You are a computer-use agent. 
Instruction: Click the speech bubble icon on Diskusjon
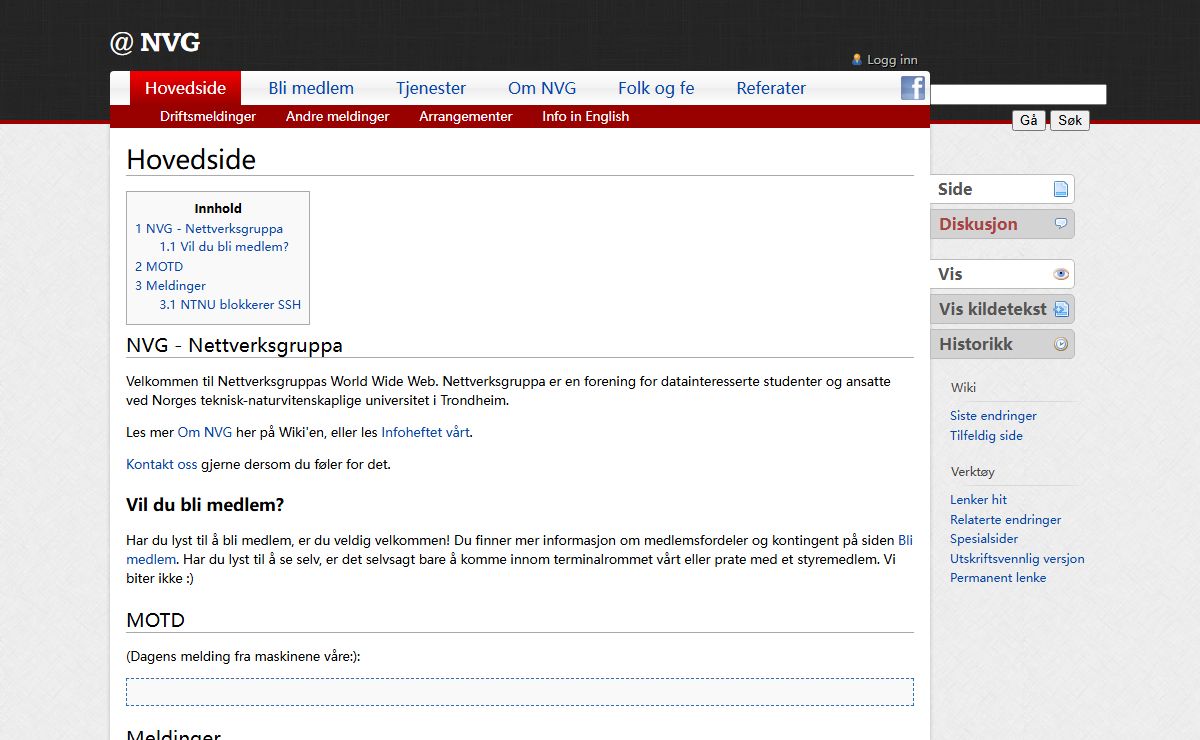pyautogui.click(x=1061, y=223)
